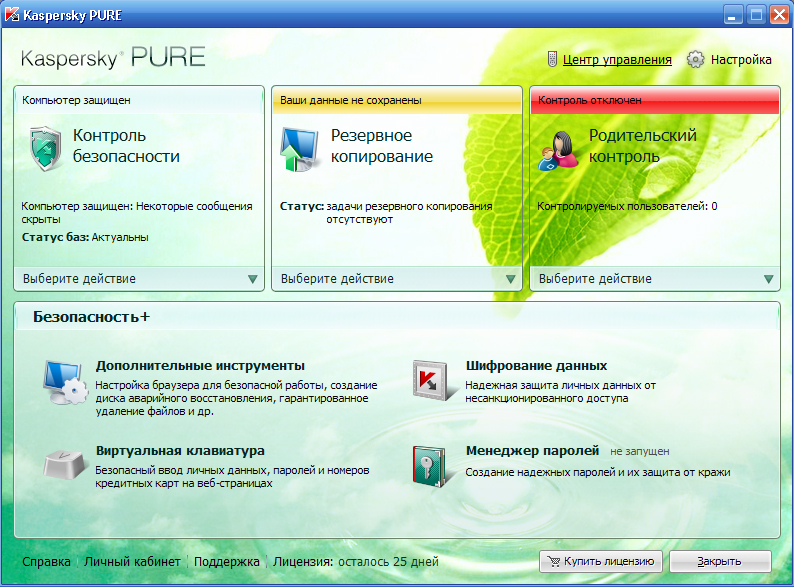Expand Выберите действие under Контроль безопасности
The width and height of the screenshot is (794, 587).
click(x=139, y=279)
